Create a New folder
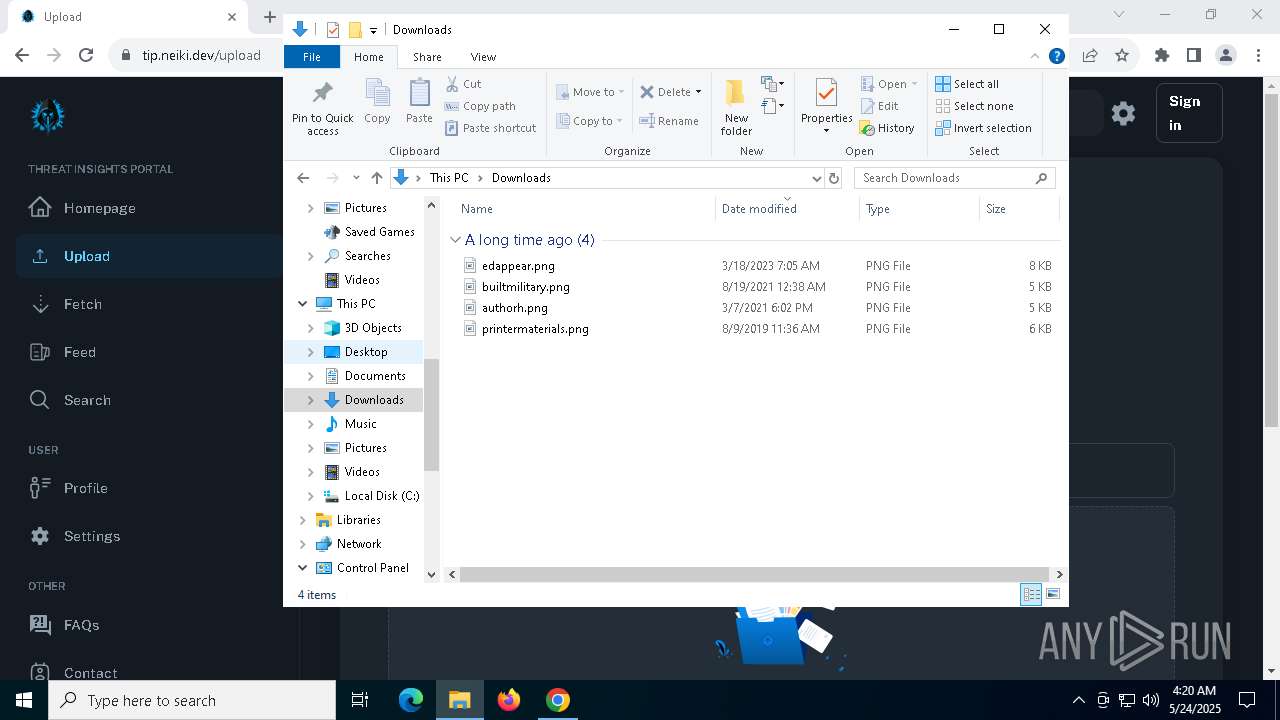Image resolution: width=1280 pixels, height=720 pixels. point(736,107)
